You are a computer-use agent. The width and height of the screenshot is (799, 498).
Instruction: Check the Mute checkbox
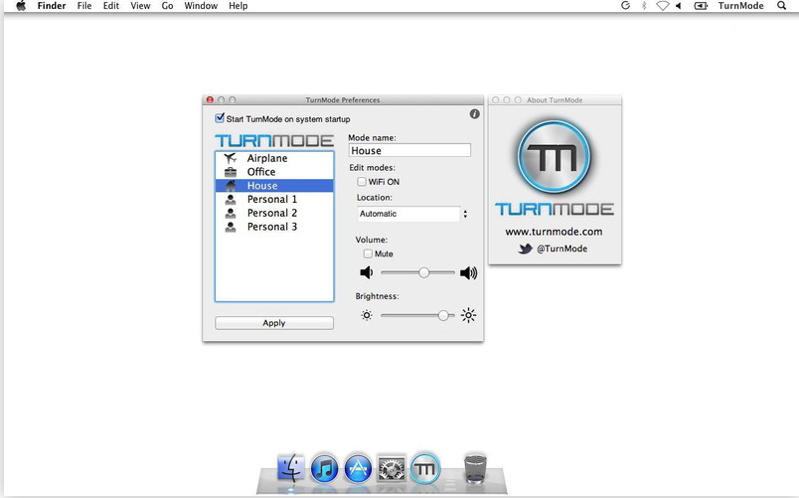(x=368, y=253)
